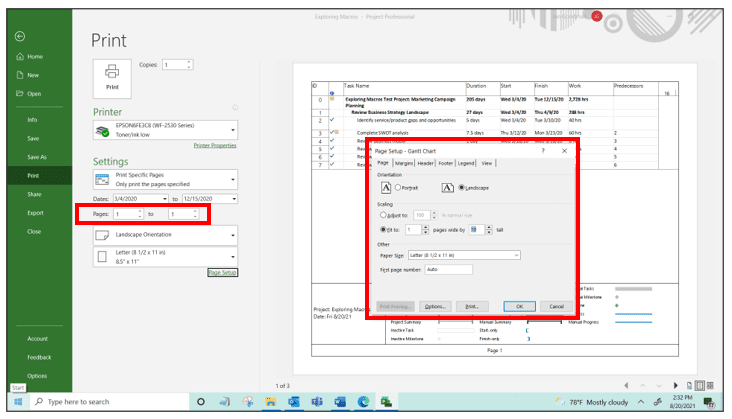Select the Fit to scaling radio button
This screenshot has width=732, height=419.
(x=383, y=230)
